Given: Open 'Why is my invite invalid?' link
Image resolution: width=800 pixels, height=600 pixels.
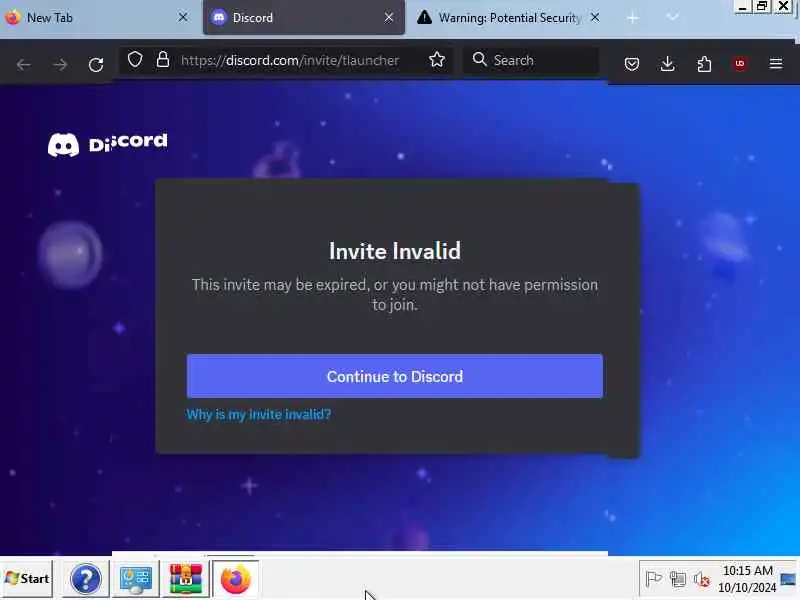Looking at the screenshot, I should pyautogui.click(x=259, y=414).
